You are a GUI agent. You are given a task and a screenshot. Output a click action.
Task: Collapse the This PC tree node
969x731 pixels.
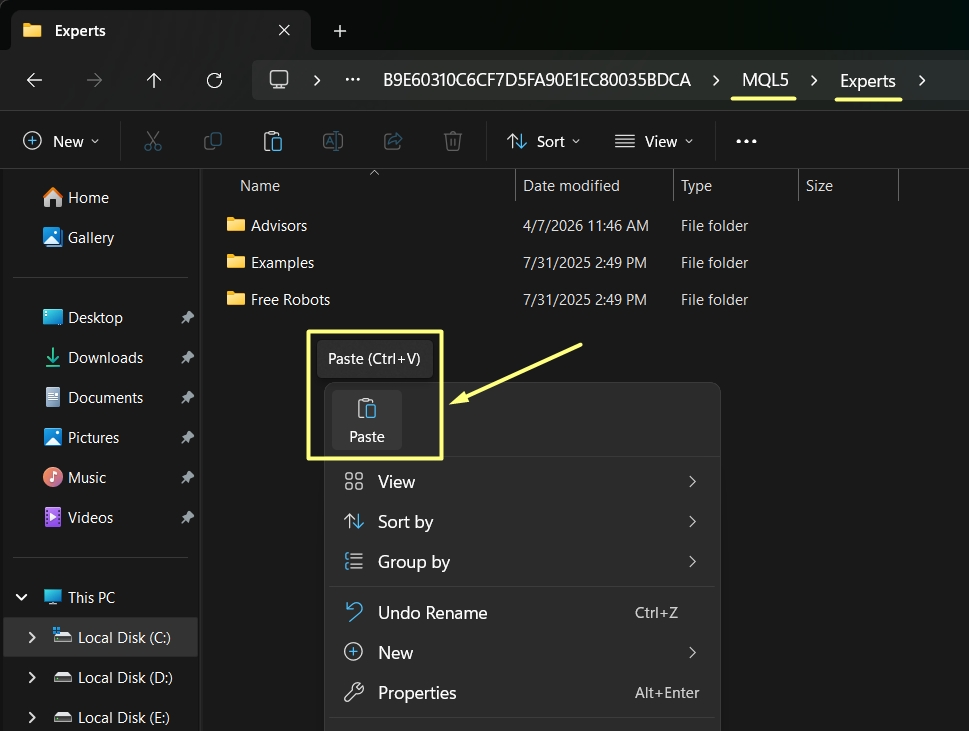coord(22,598)
